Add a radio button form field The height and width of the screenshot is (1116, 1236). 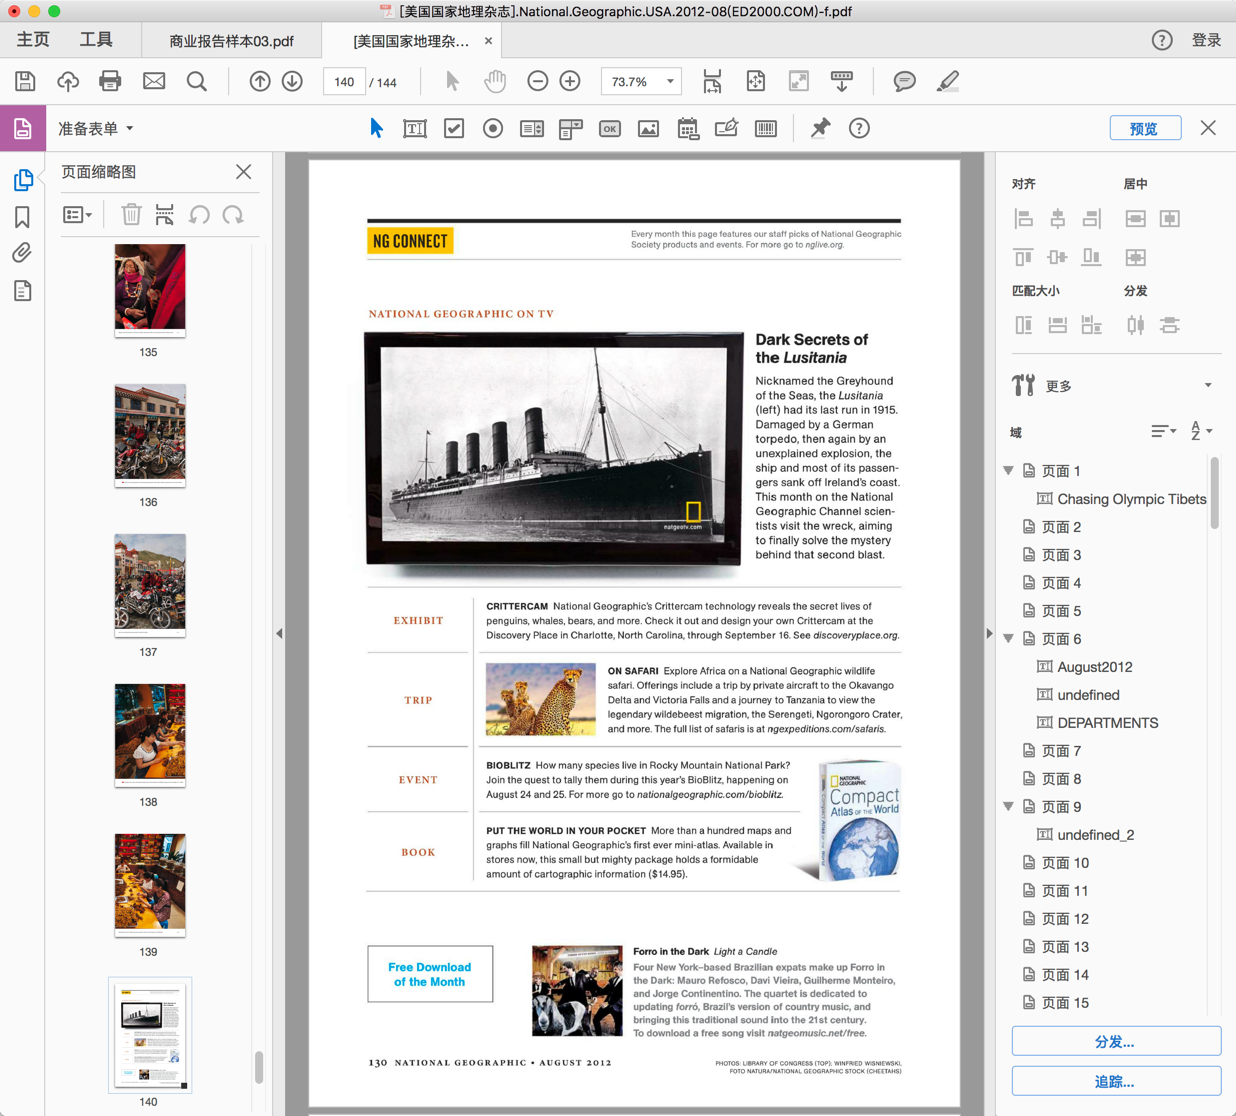point(493,128)
